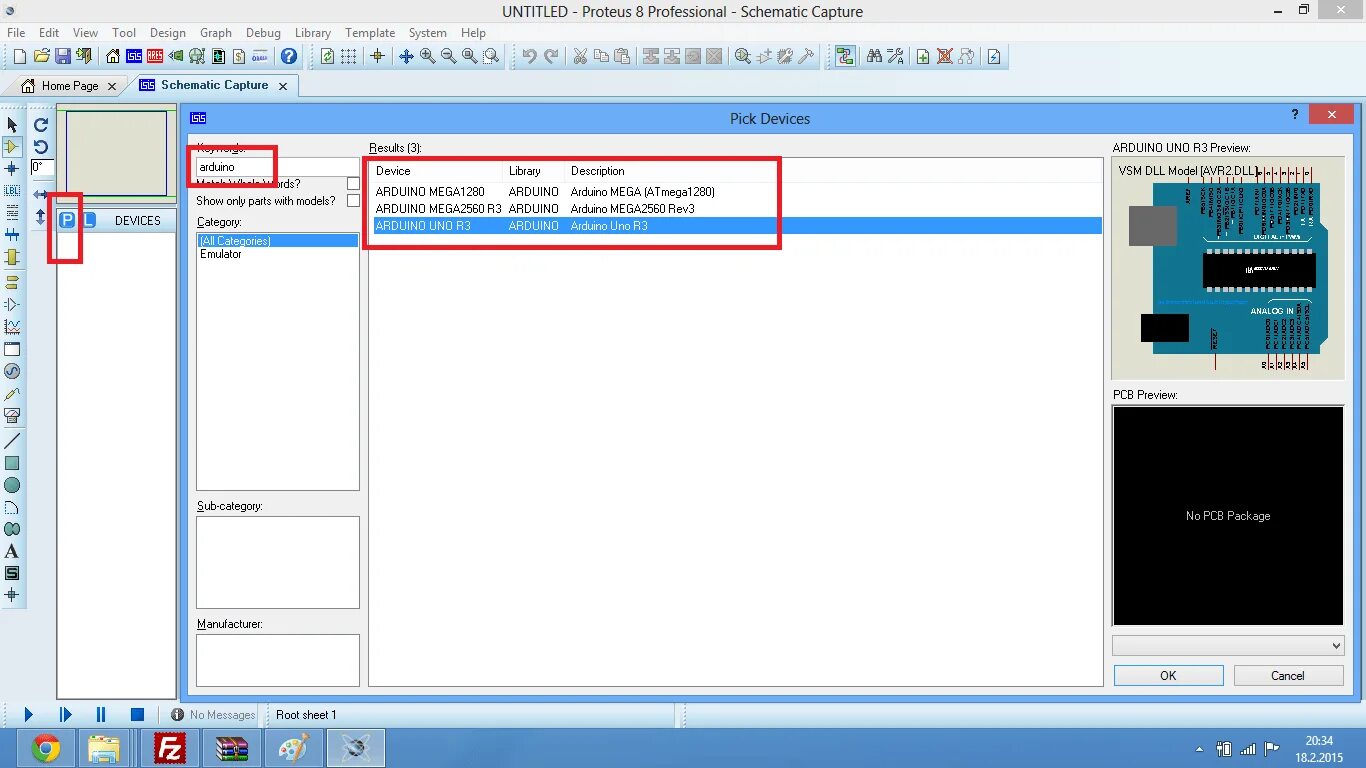Select the 2D Graphics Box tool
The width and height of the screenshot is (1366, 768).
(12, 463)
